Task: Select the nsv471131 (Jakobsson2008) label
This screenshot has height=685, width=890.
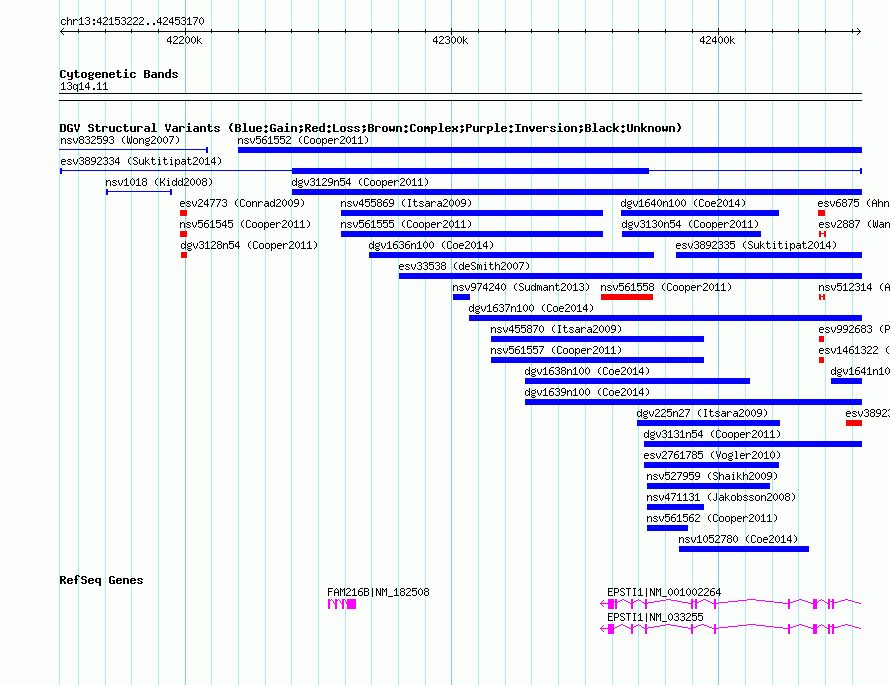Action: tap(721, 497)
